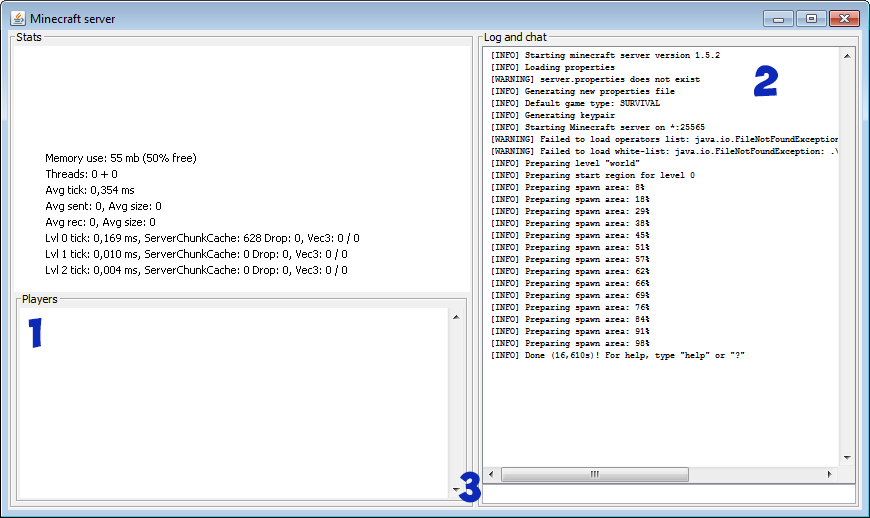
Task: Click the 'Players' panel label
Action: [39, 299]
